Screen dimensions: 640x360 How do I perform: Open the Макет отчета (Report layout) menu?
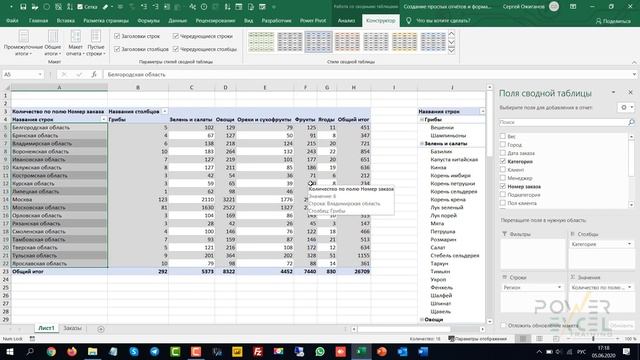tap(75, 43)
